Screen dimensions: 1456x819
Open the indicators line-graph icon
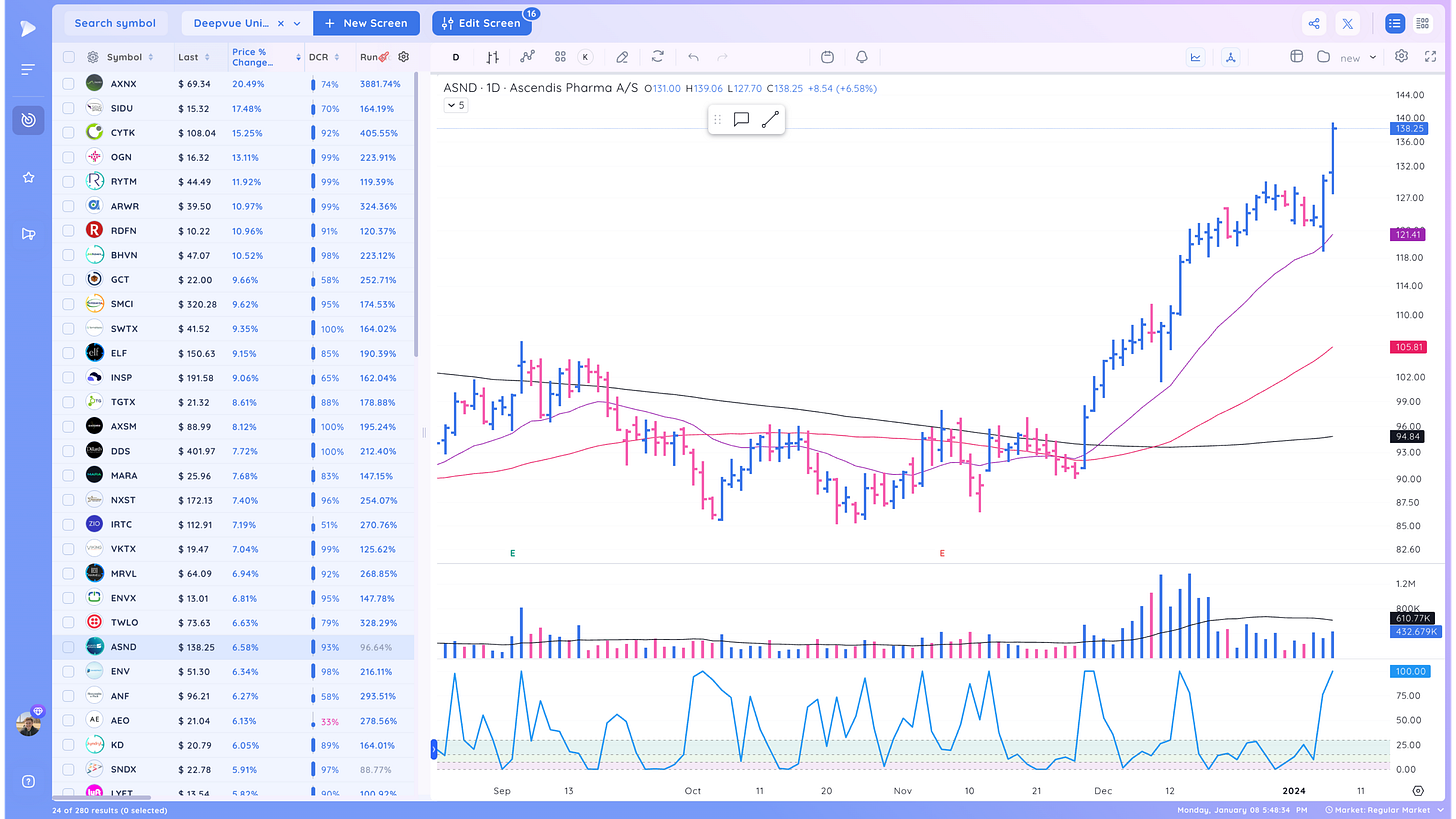527,57
